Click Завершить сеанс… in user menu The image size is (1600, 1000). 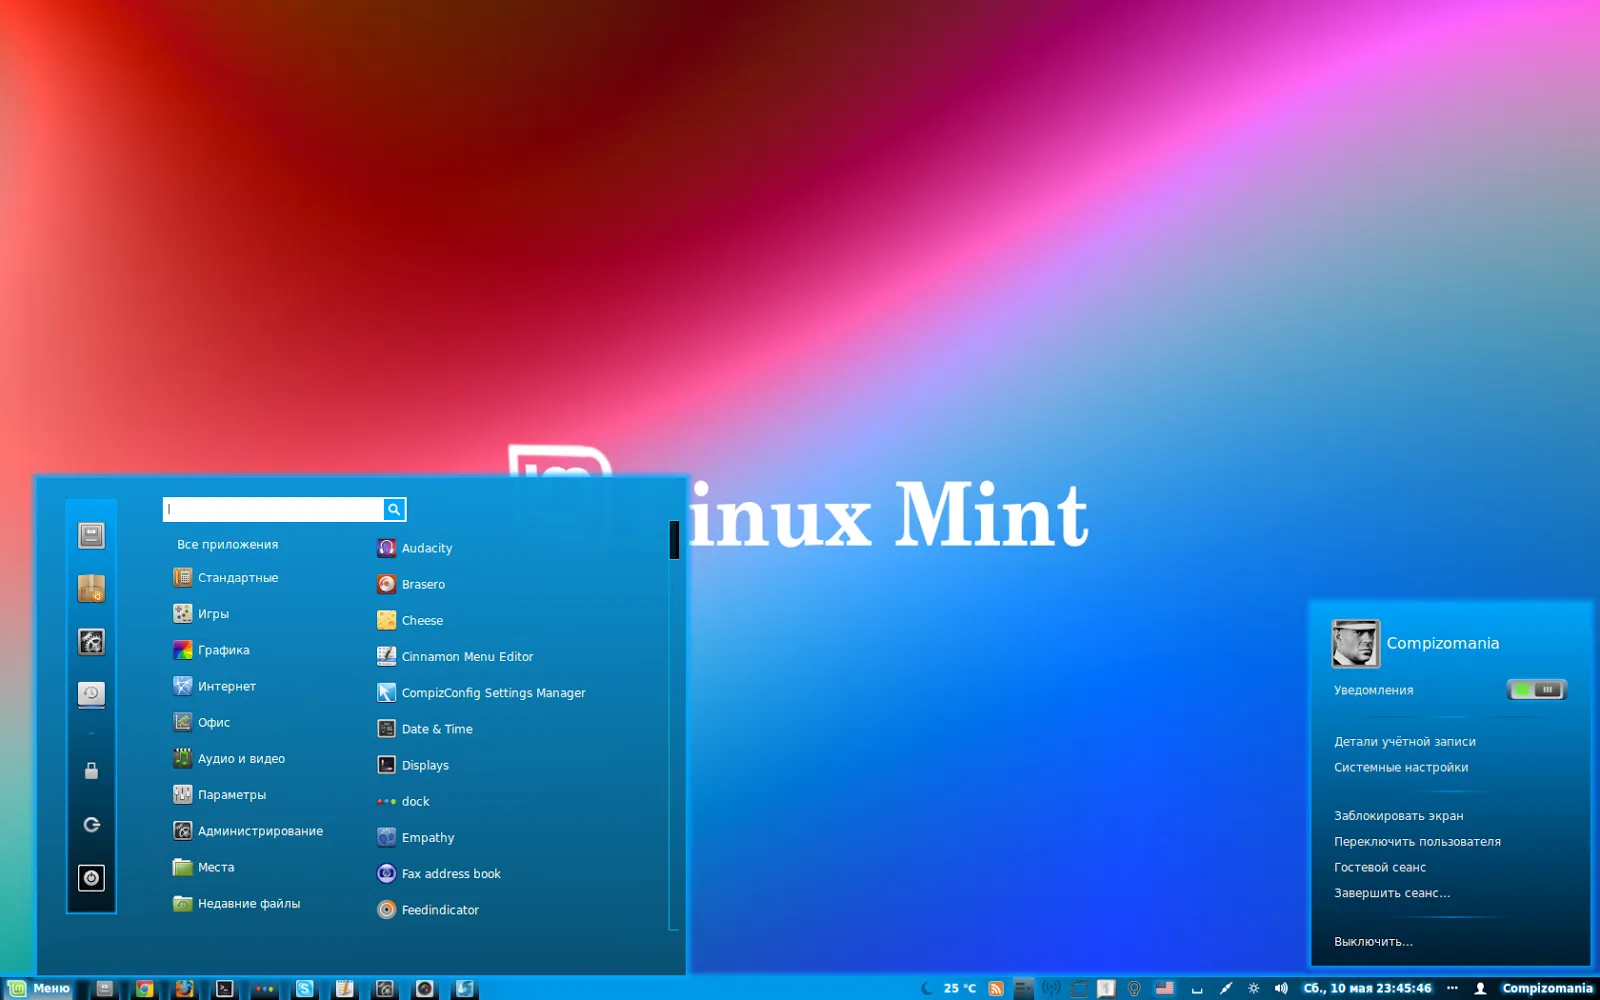pos(1391,893)
